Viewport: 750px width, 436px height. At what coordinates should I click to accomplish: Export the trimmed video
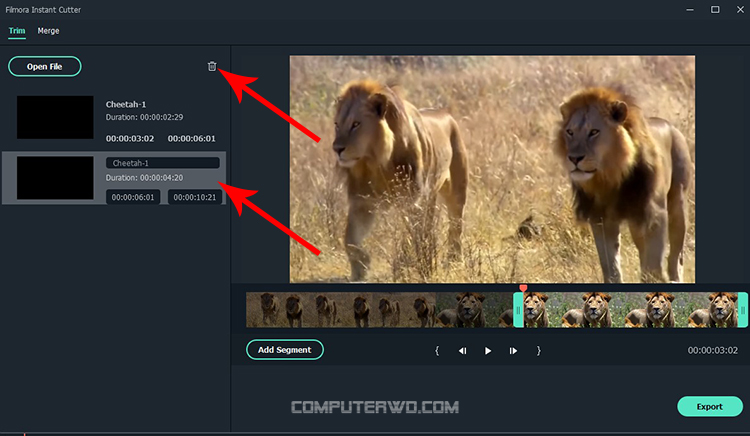710,406
